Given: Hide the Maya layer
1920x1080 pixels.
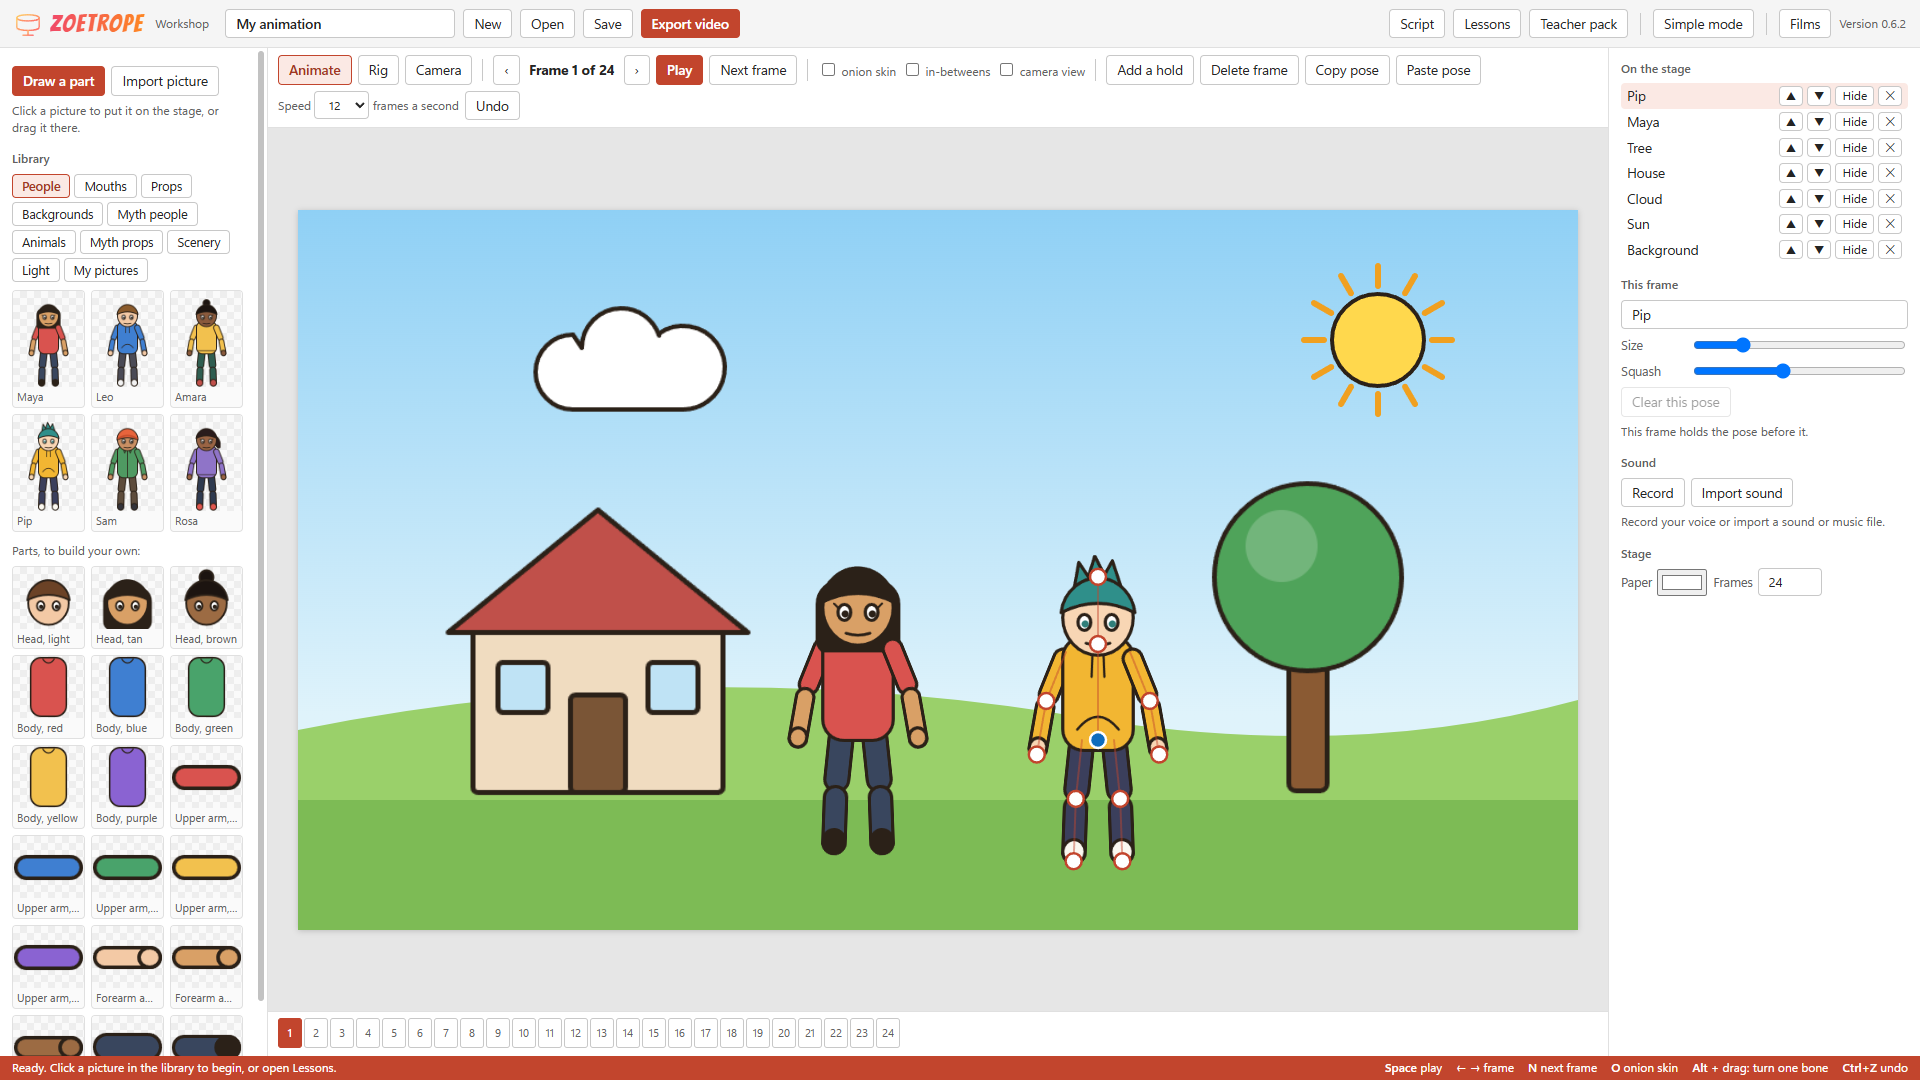Looking at the screenshot, I should [1855, 122].
